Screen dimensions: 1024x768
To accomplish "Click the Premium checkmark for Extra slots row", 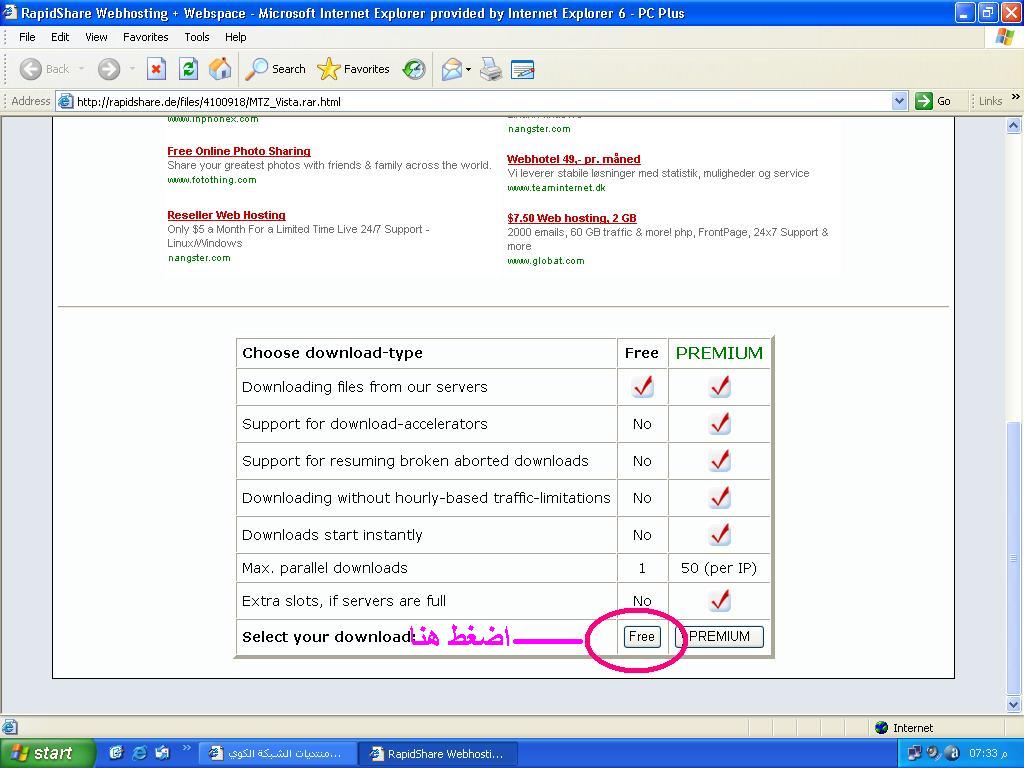I will [x=720, y=600].
